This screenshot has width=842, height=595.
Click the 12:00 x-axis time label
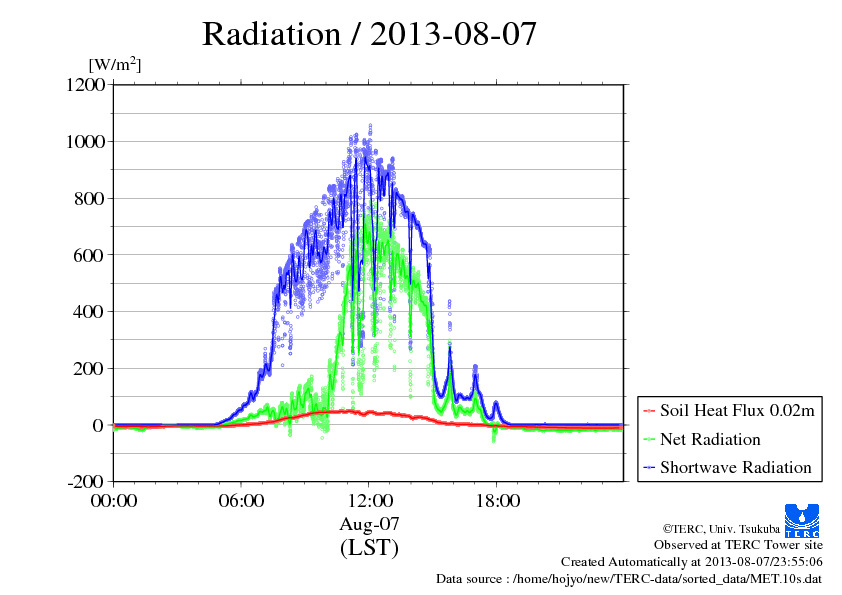click(x=370, y=501)
